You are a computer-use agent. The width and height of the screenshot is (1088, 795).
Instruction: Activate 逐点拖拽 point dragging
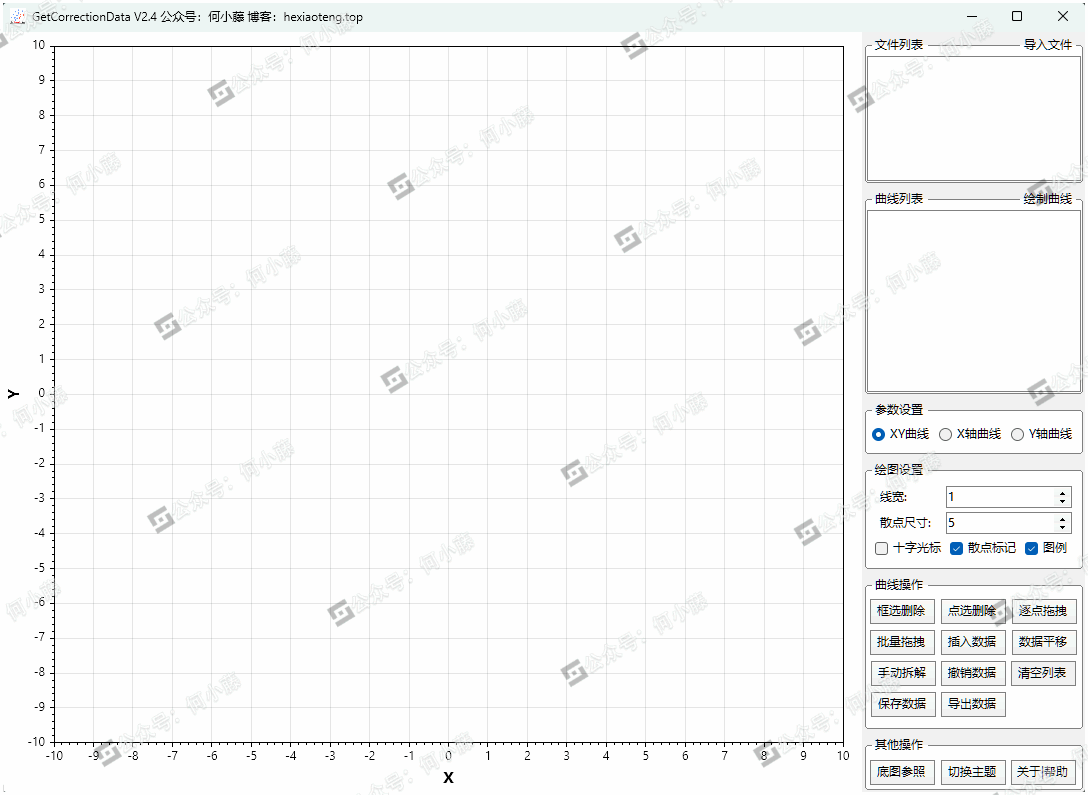(x=1043, y=611)
